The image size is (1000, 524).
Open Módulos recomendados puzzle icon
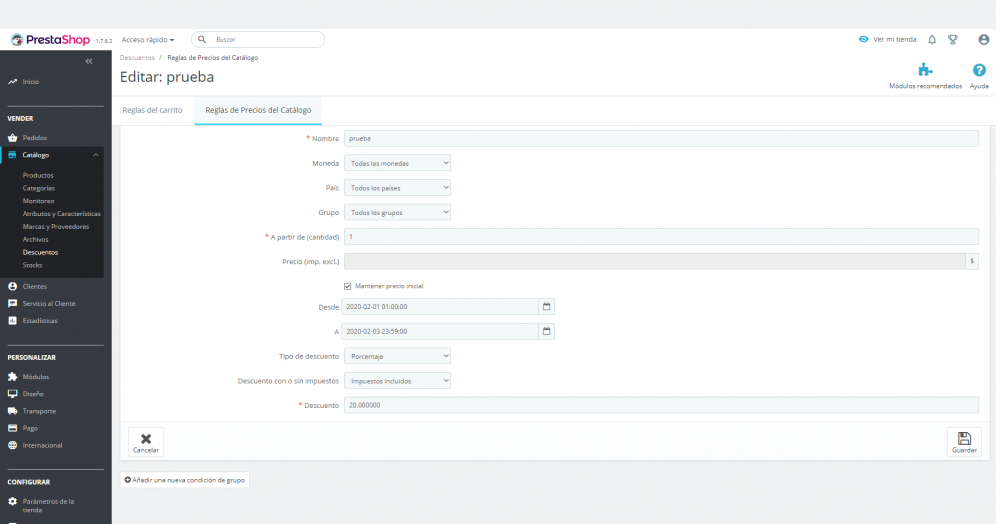point(925,69)
